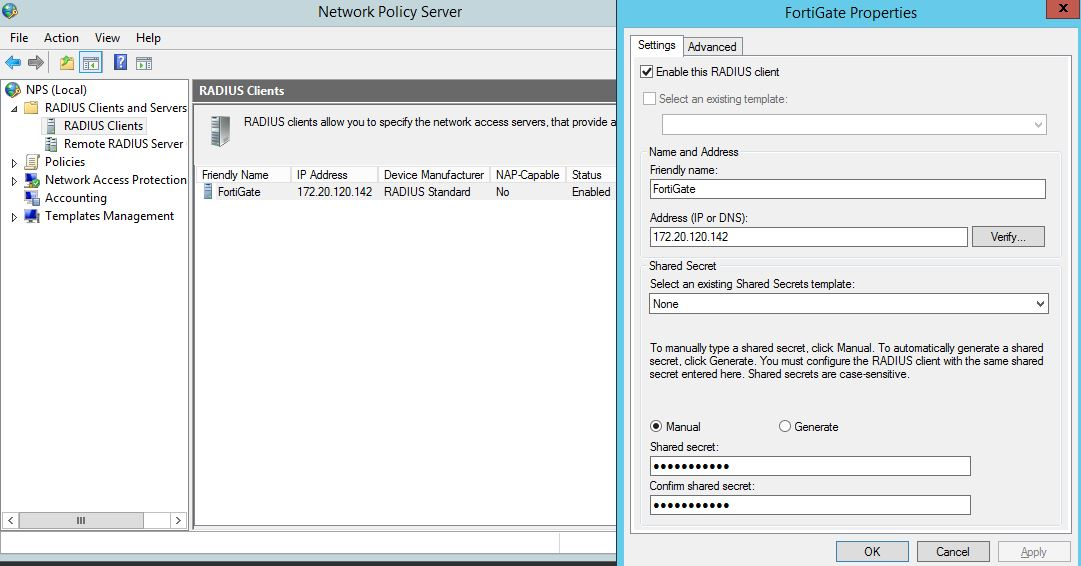Switch to the Advanced tab

(x=712, y=47)
